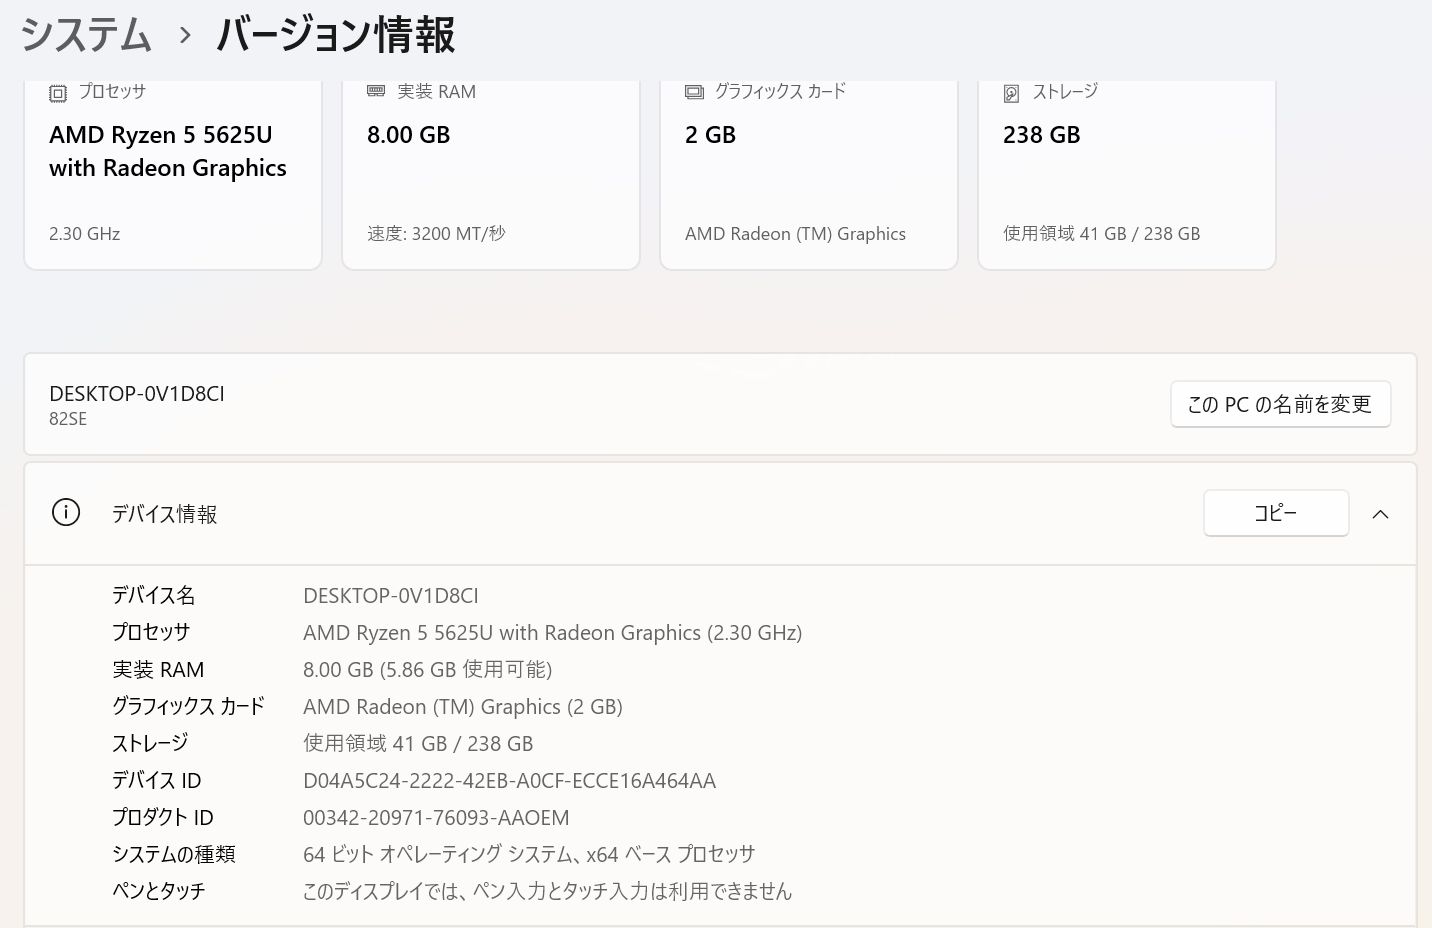Click この PC の名前を変更 button

(x=1280, y=404)
